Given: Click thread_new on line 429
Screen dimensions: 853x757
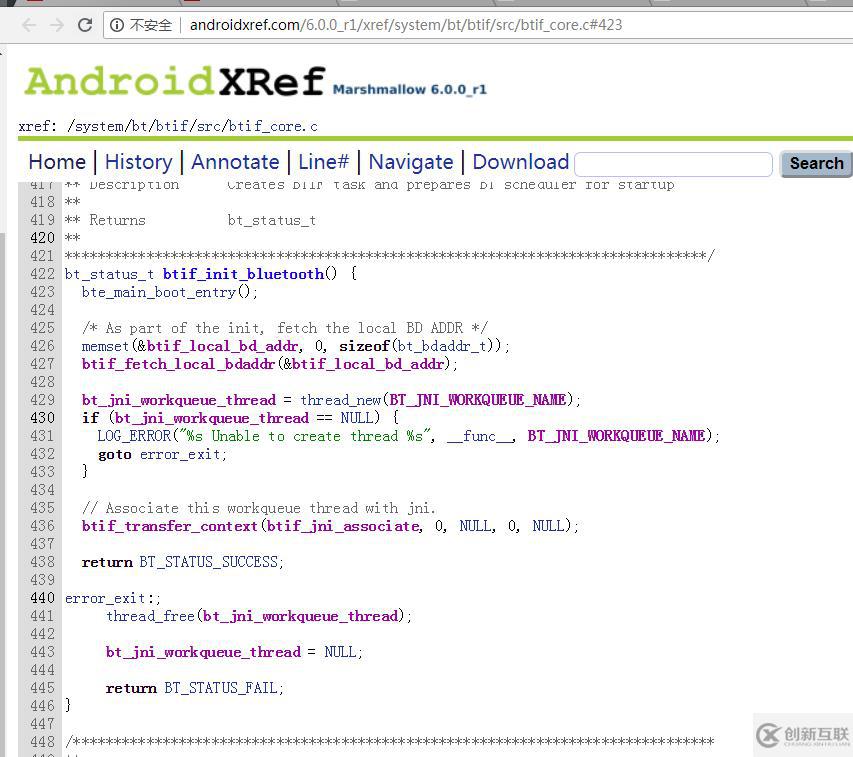Looking at the screenshot, I should [x=340, y=400].
